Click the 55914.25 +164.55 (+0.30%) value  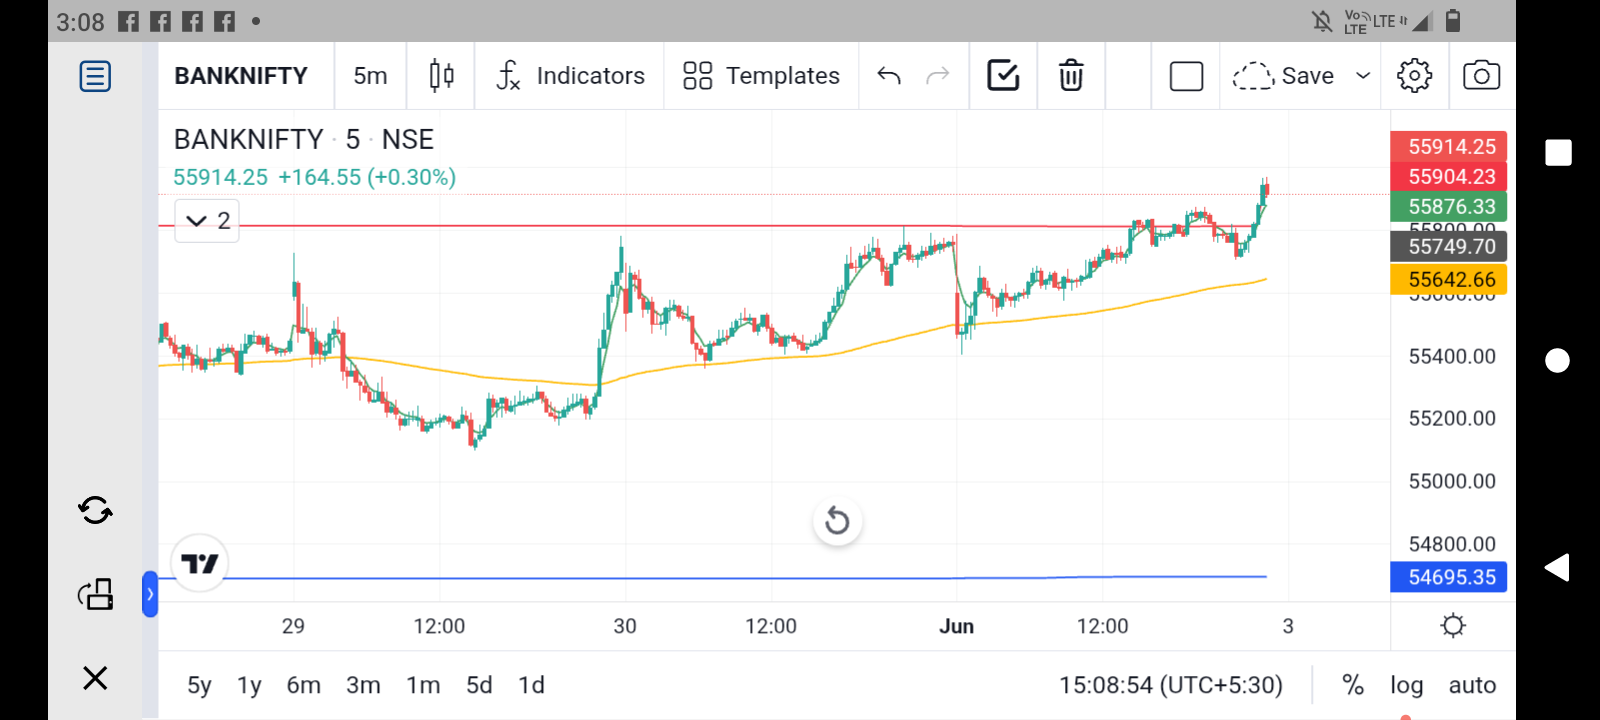click(315, 177)
